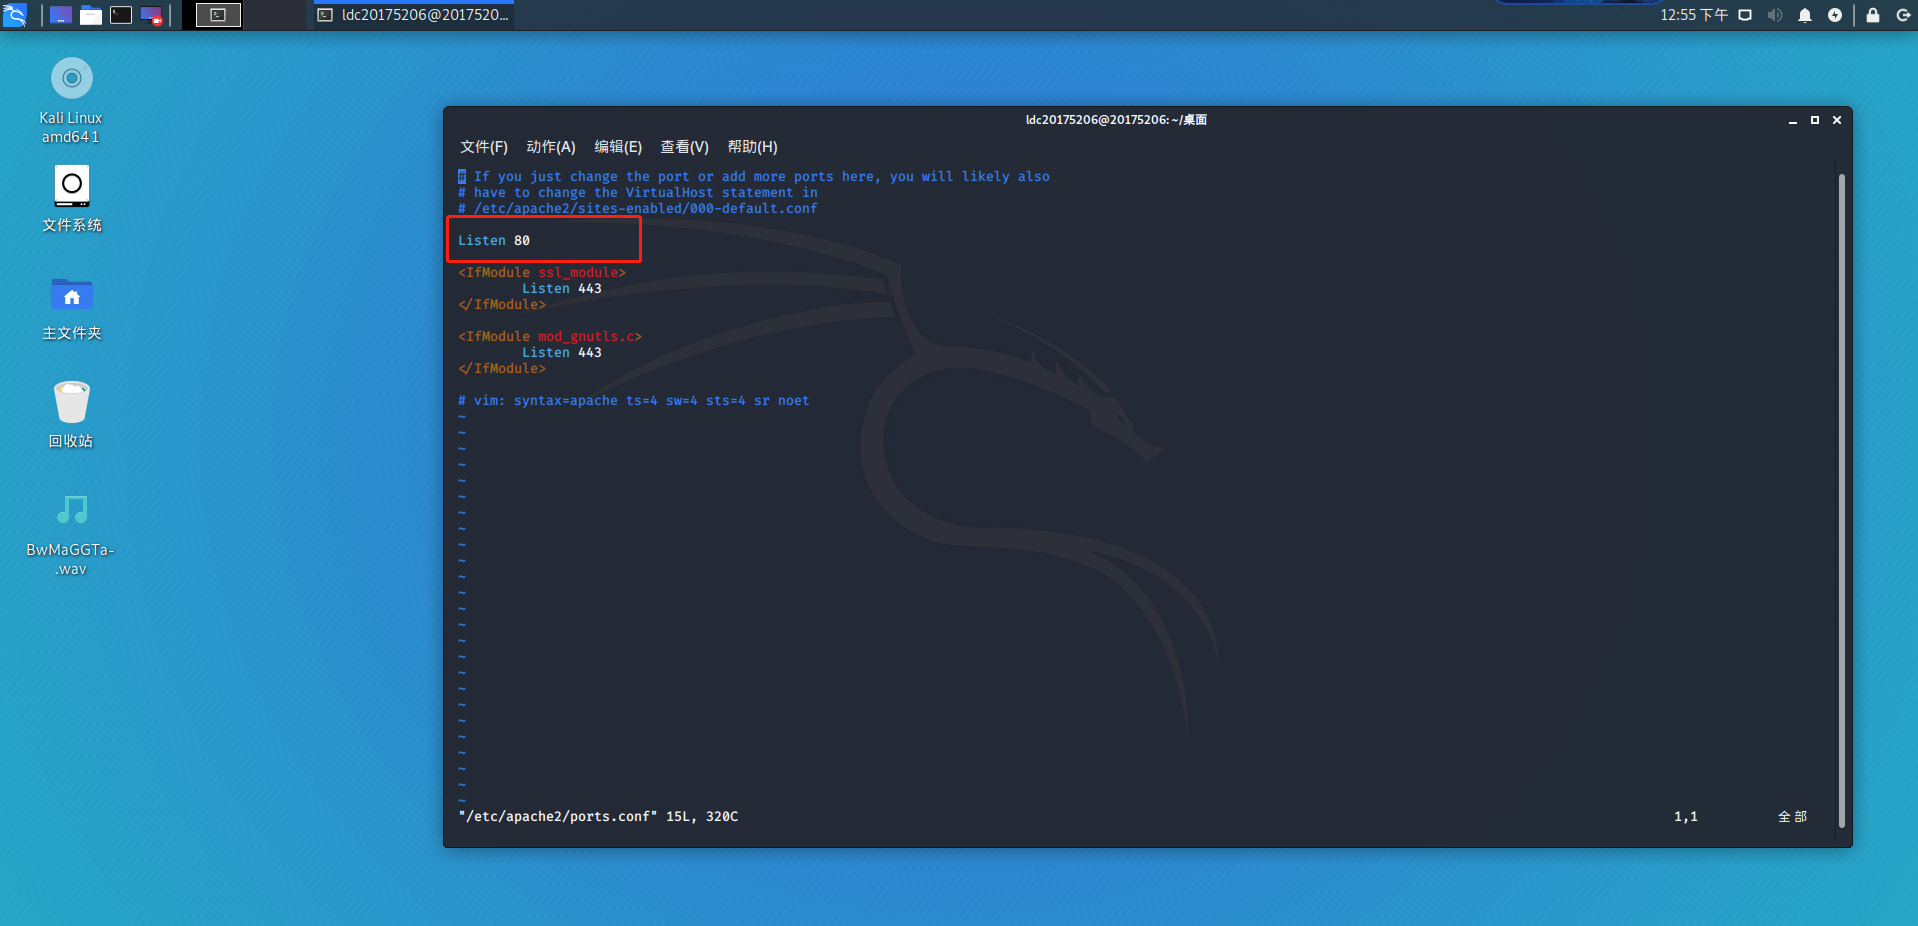Image resolution: width=1918 pixels, height=926 pixels.
Task: Launch the file manager from the panel
Action: (91, 15)
